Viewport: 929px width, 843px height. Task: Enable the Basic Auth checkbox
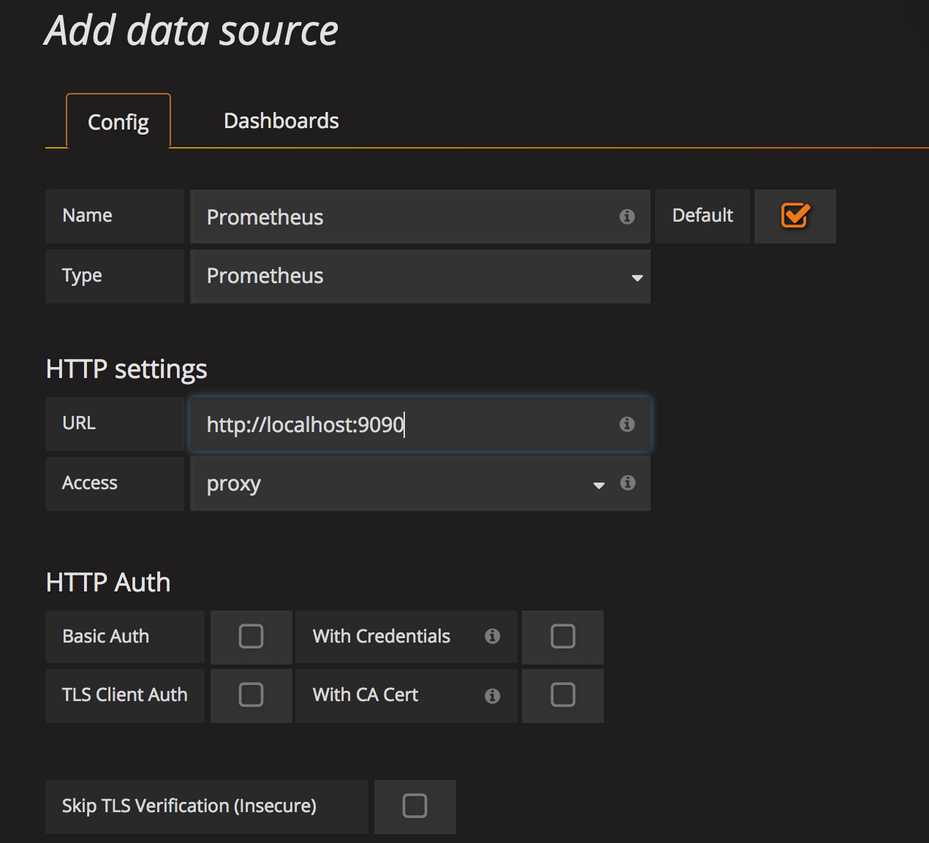[251, 636]
